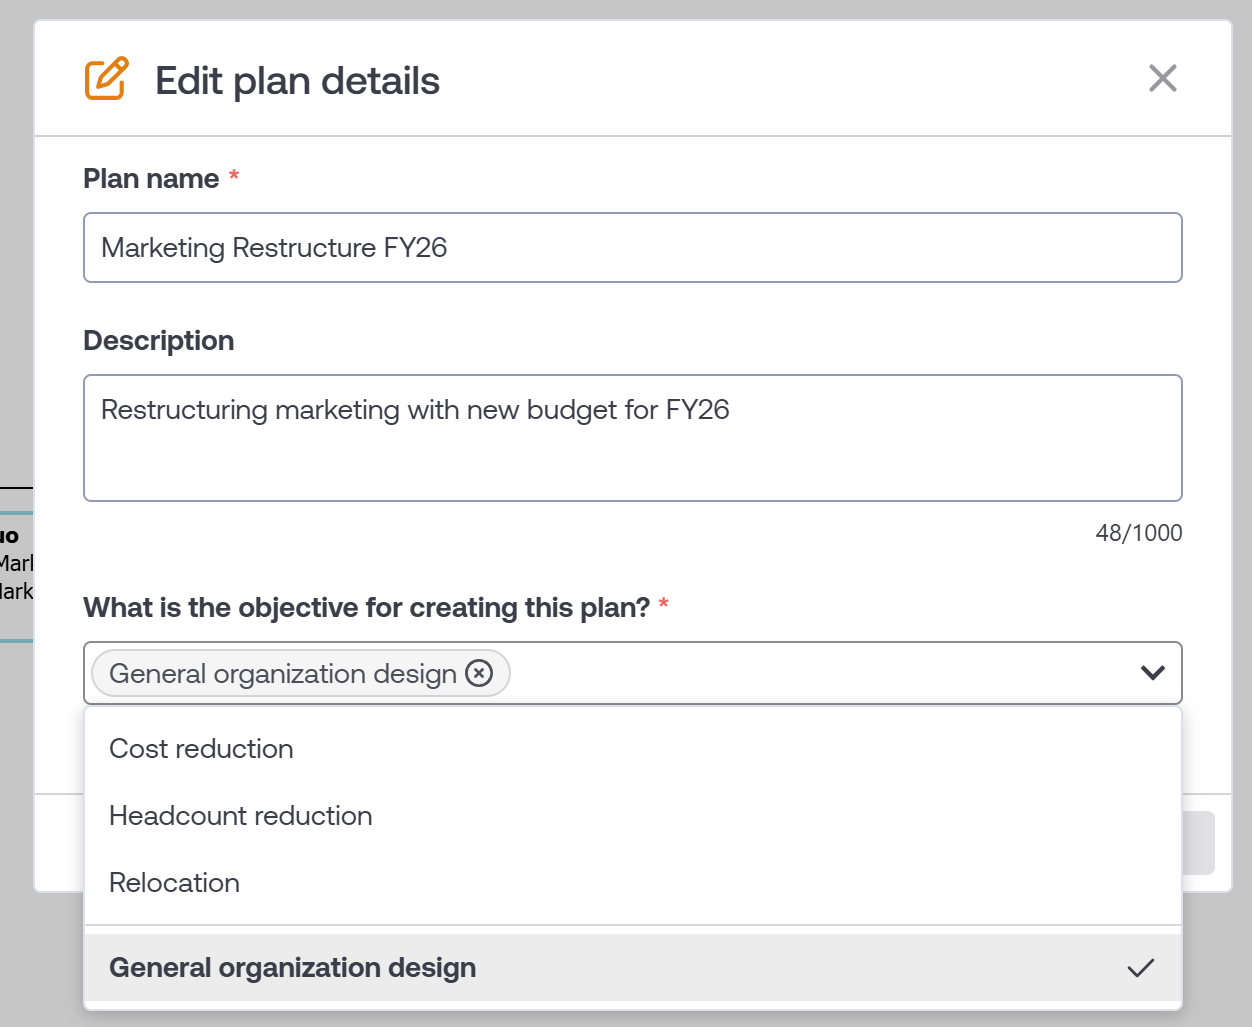Viewport: 1252px width, 1027px height.
Task: Click the 48/1000 character counter
Action: tap(1138, 533)
